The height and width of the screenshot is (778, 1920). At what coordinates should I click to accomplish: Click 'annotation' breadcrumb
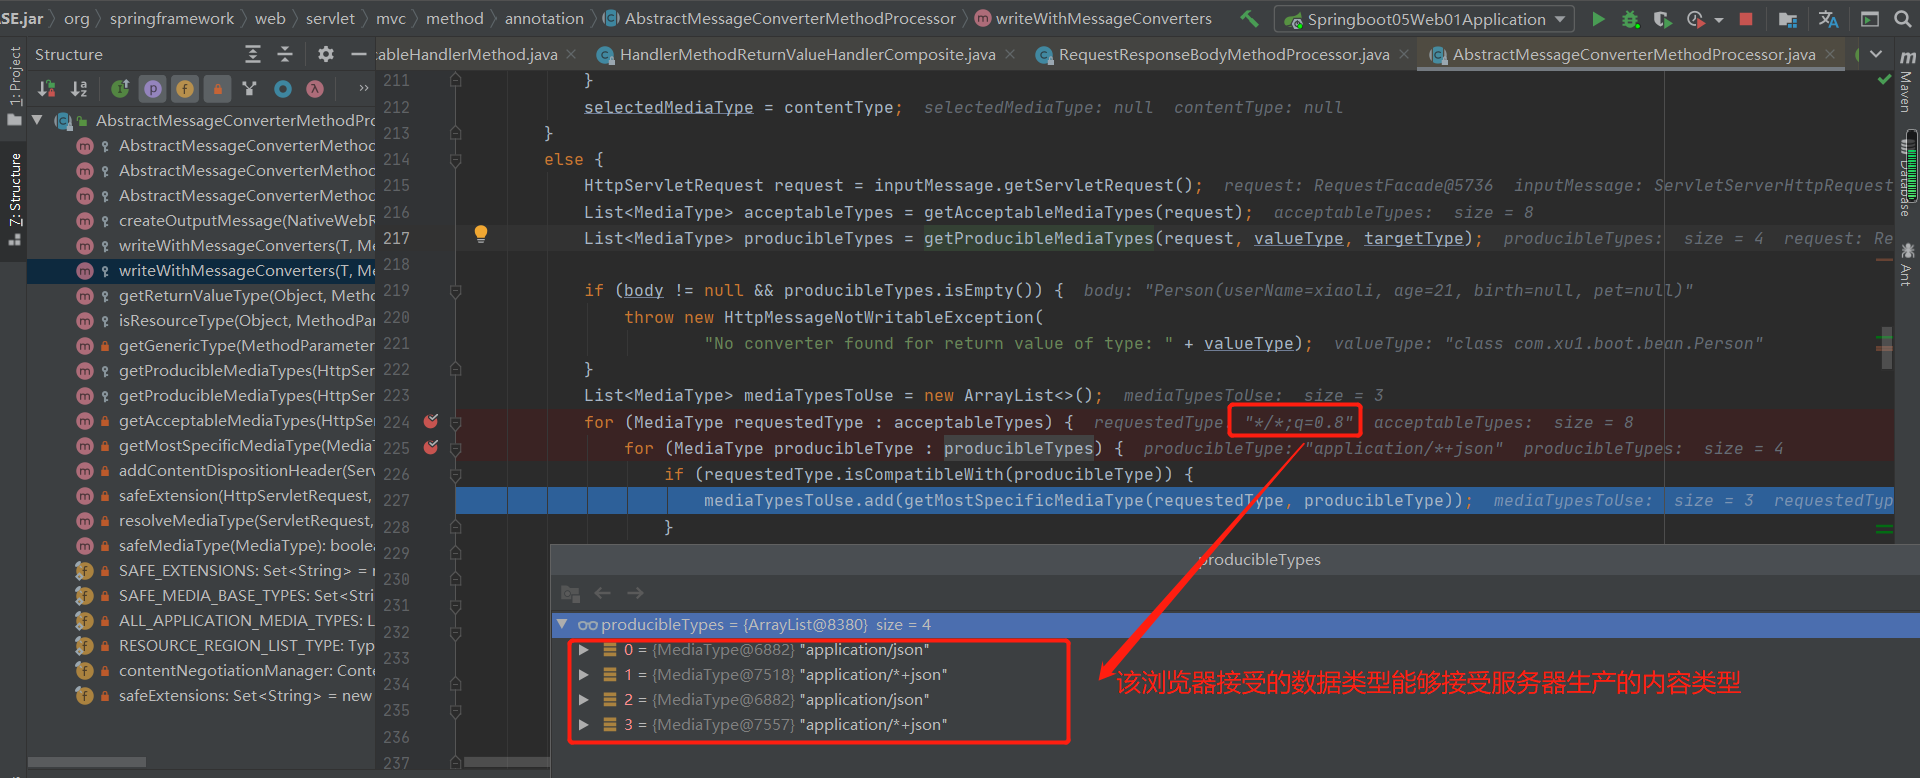click(x=544, y=18)
